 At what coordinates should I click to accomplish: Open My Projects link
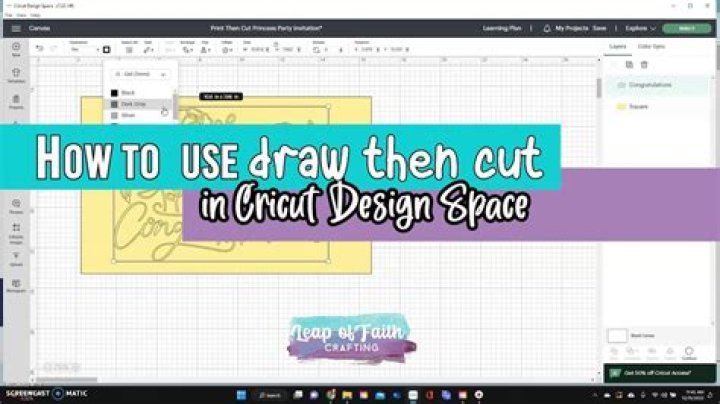[x=570, y=29]
